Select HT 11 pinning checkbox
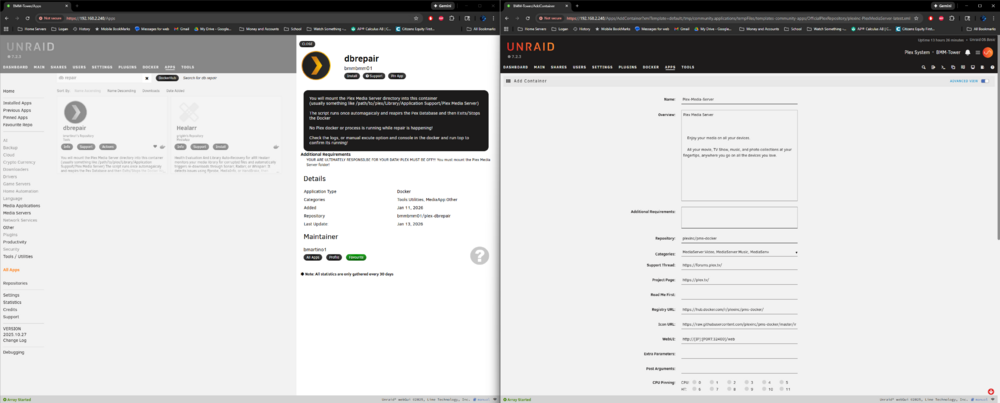Image resolution: width=1000 pixels, height=403 pixels. click(781, 388)
